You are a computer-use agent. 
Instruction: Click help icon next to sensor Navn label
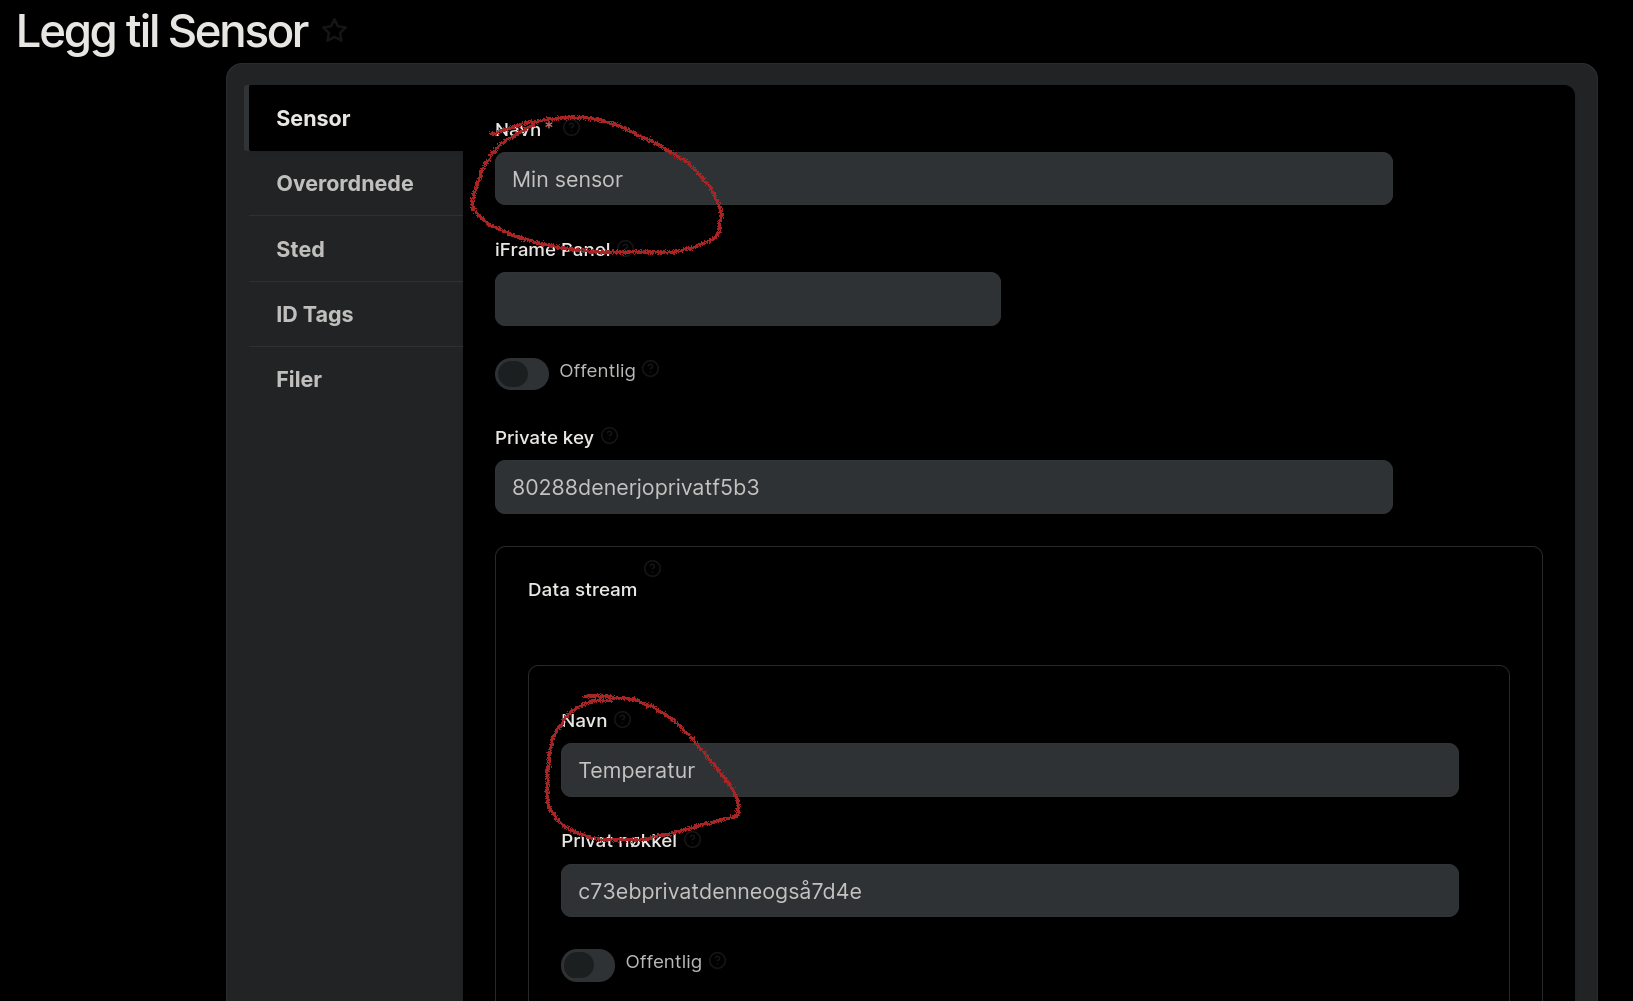[571, 128]
